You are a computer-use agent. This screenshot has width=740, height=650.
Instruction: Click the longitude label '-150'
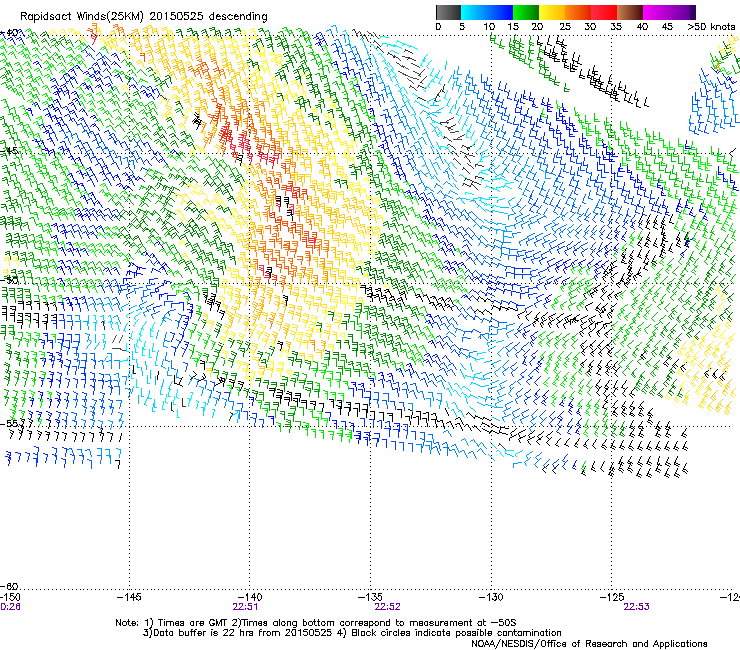click(10, 597)
